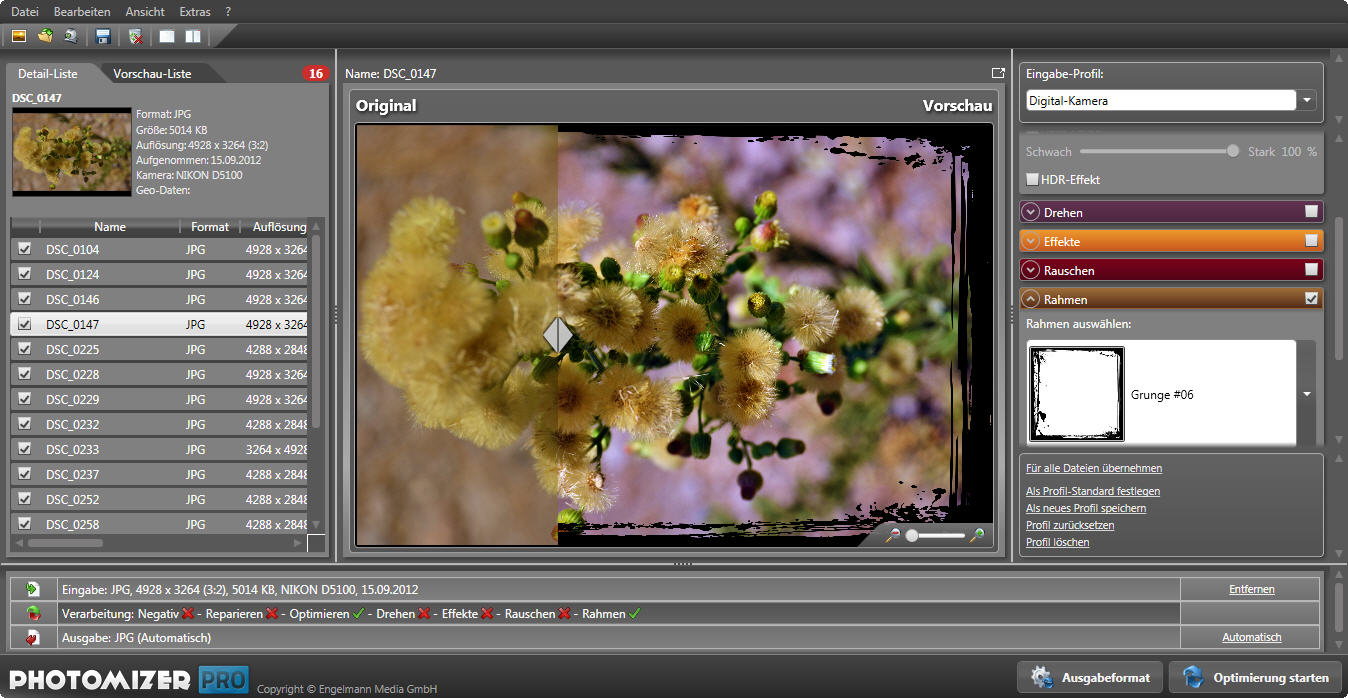Click the add image toolbar icon
Image resolution: width=1348 pixels, height=698 pixels.
point(19,36)
